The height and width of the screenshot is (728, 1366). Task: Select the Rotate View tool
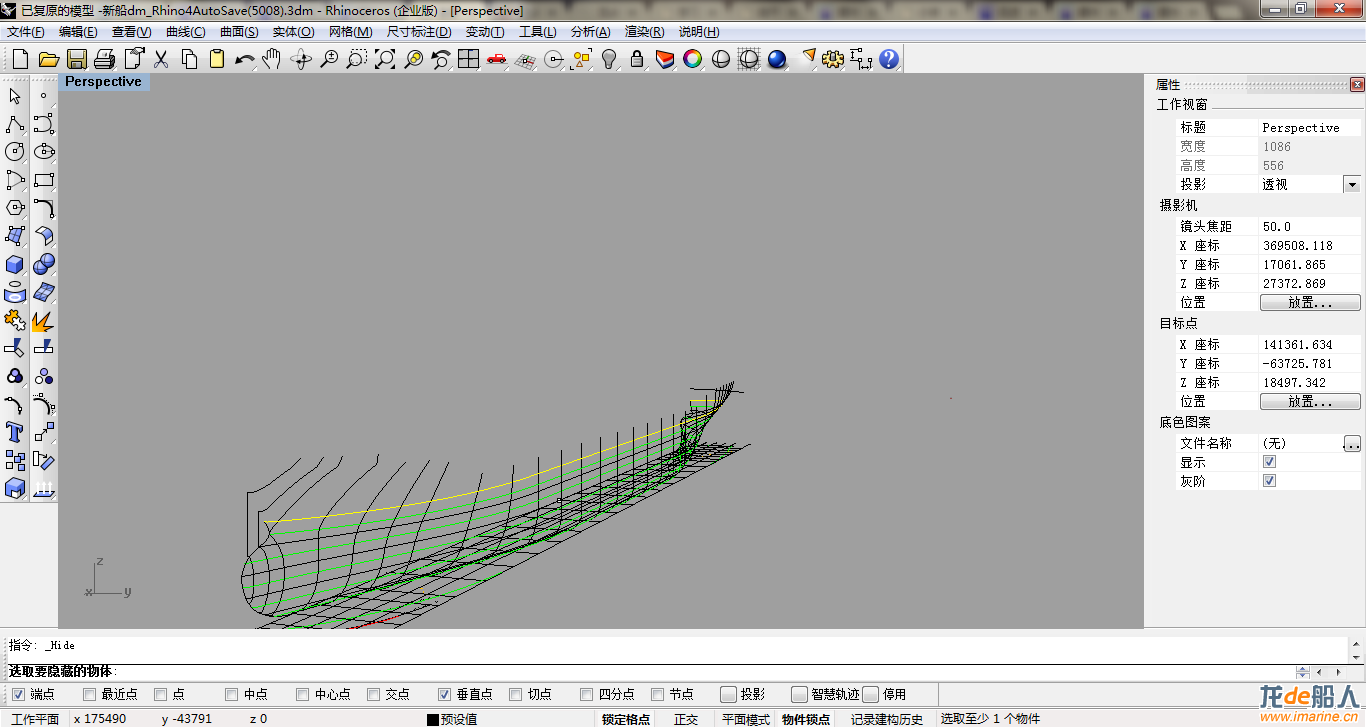click(x=301, y=59)
